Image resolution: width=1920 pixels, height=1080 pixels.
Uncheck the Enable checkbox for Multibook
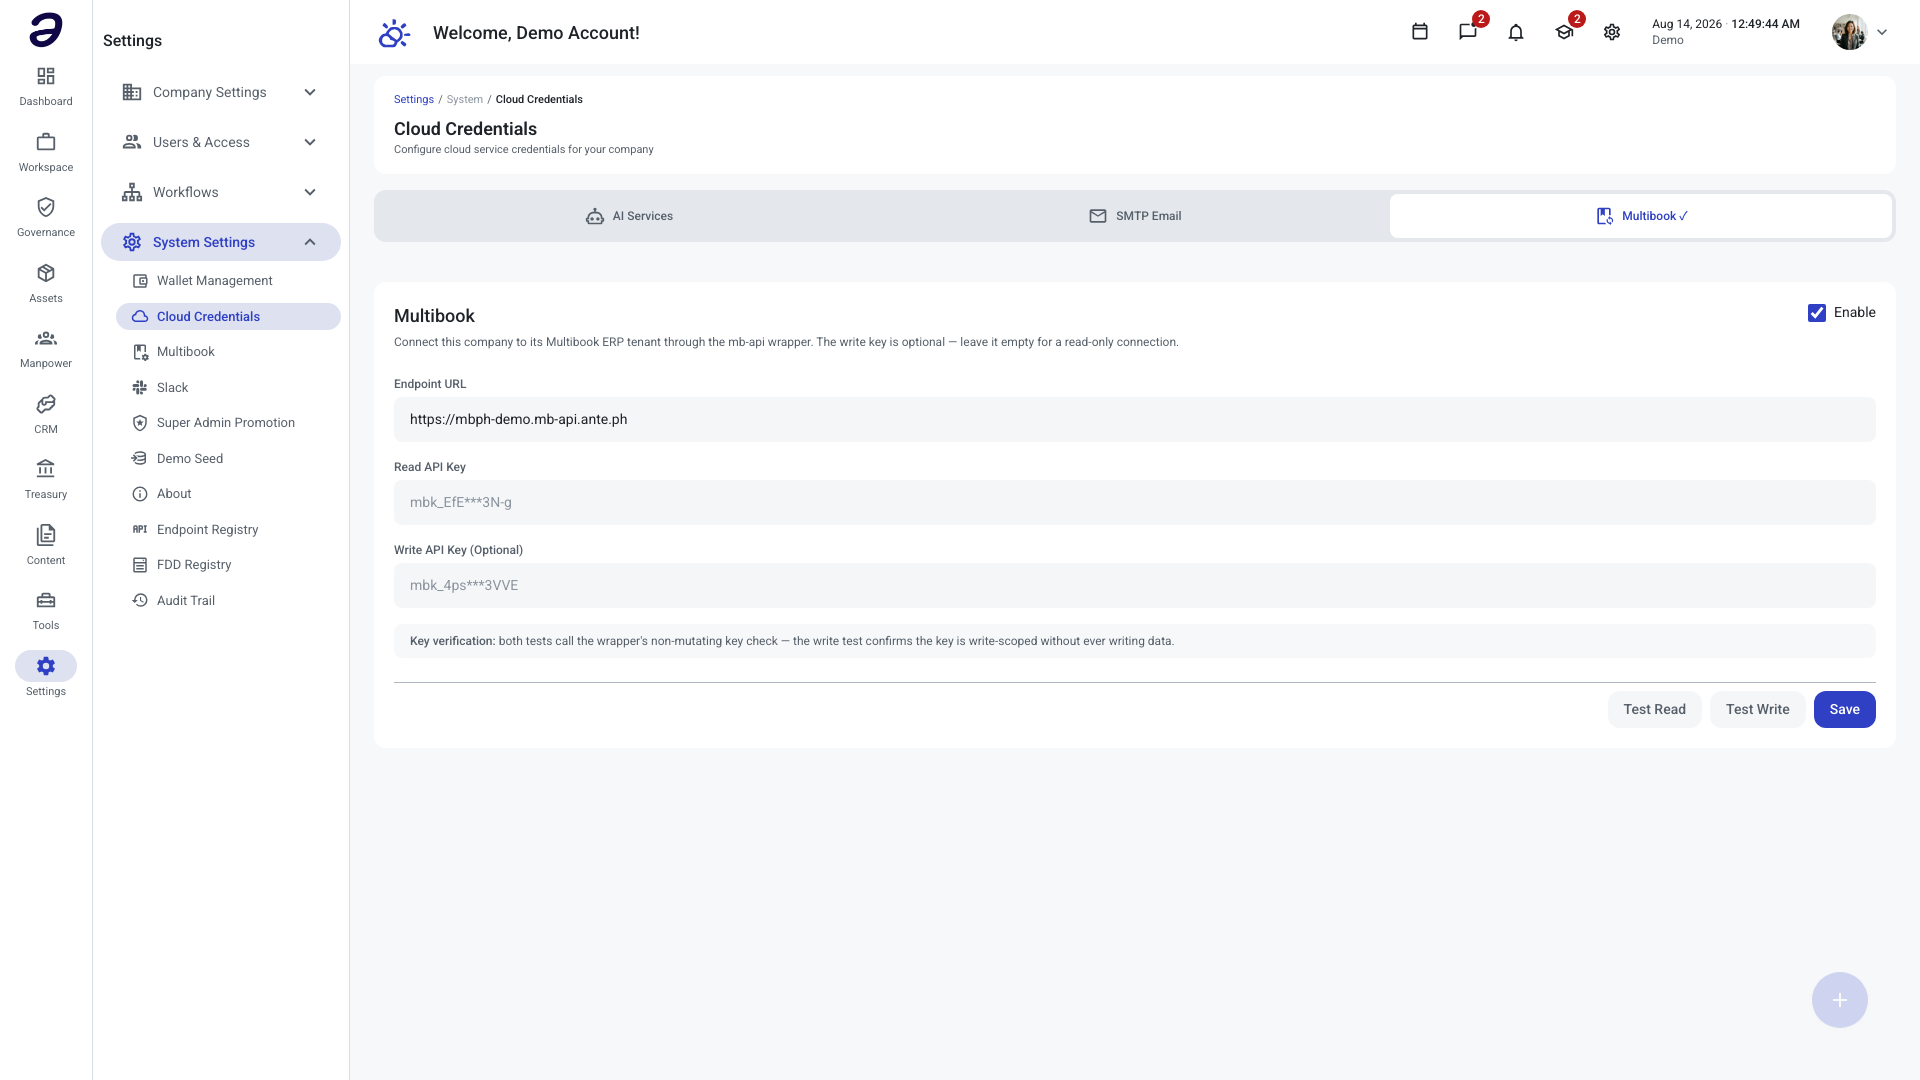[1817, 313]
